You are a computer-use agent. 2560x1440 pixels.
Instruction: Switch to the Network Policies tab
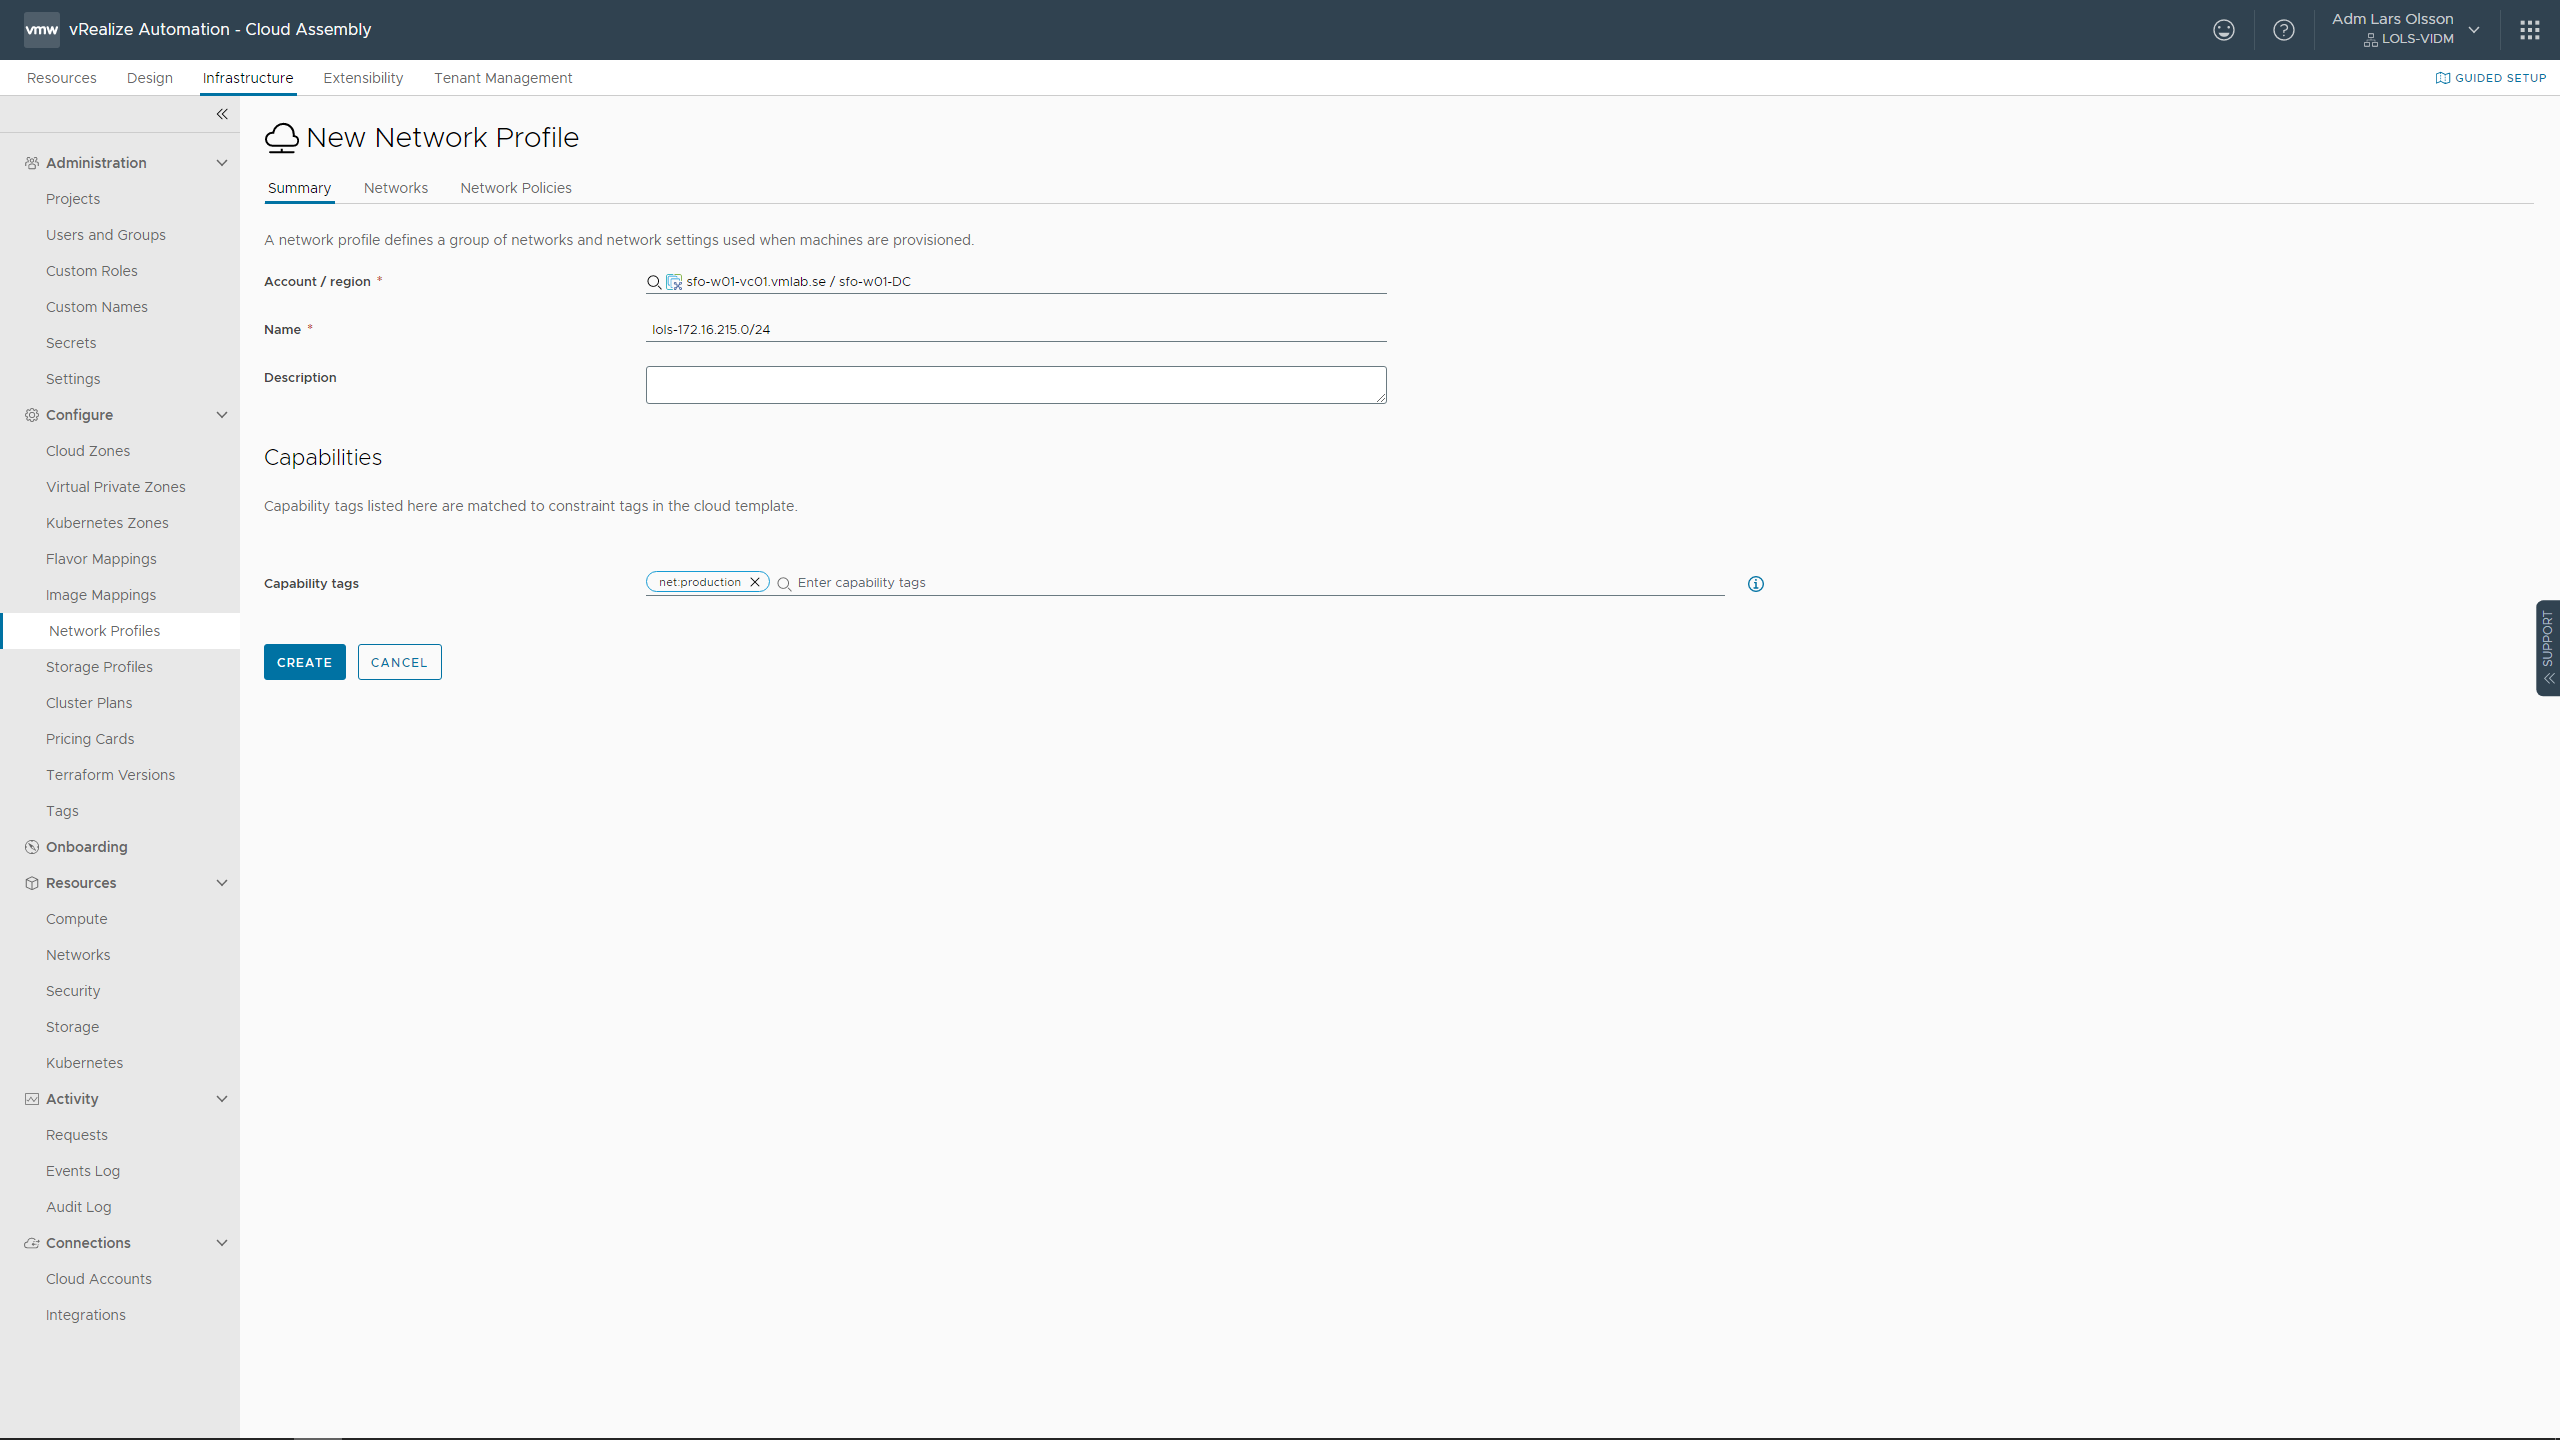pyautogui.click(x=516, y=188)
